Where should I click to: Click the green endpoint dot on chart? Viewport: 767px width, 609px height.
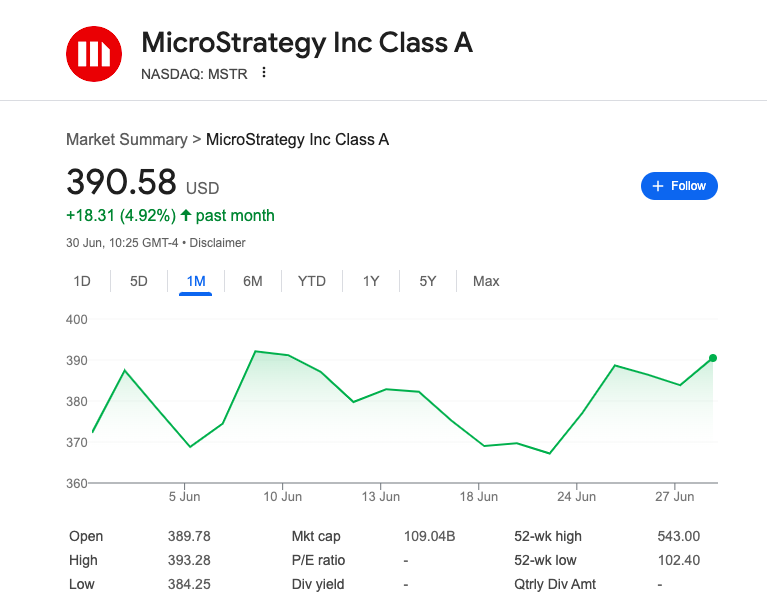click(713, 357)
